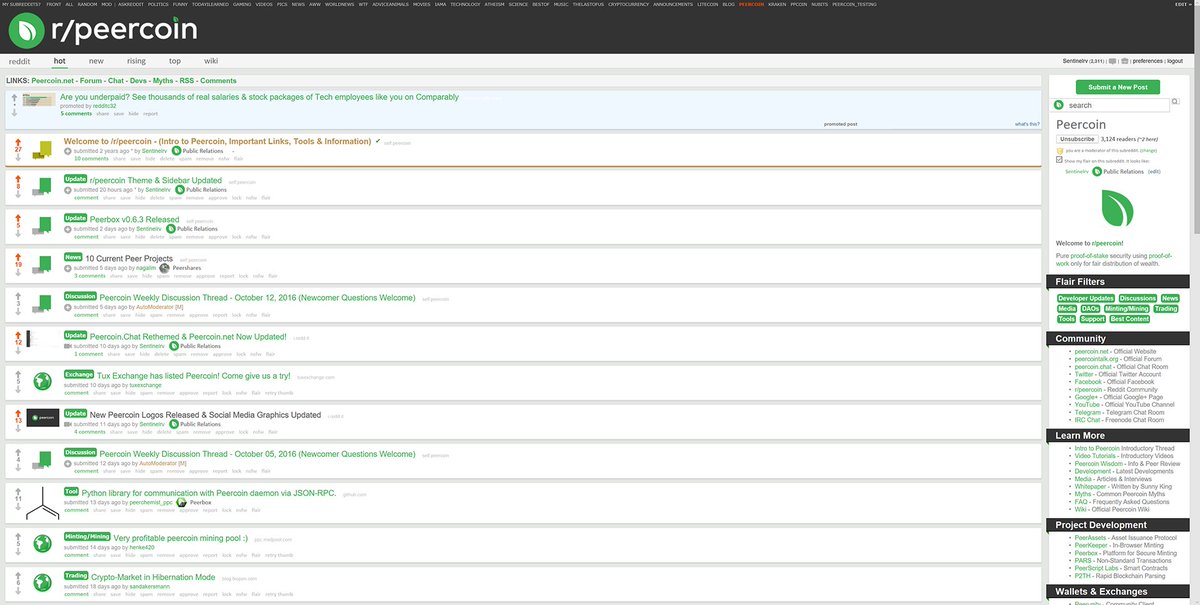The image size is (1200, 605).
Task: Downvote the Peercoin.Chat Rethemed post
Action: point(18,352)
